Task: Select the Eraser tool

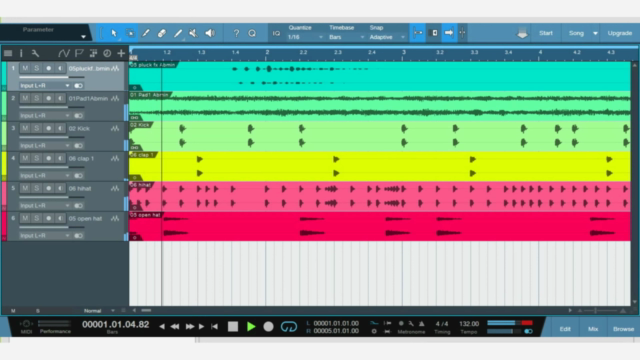Action: coord(162,33)
